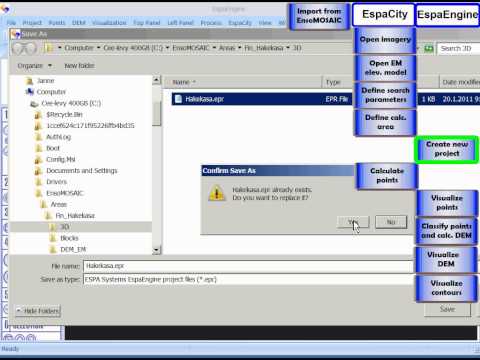Select DEM_EM folder in tree
The image size is (480, 360).
[73, 249]
